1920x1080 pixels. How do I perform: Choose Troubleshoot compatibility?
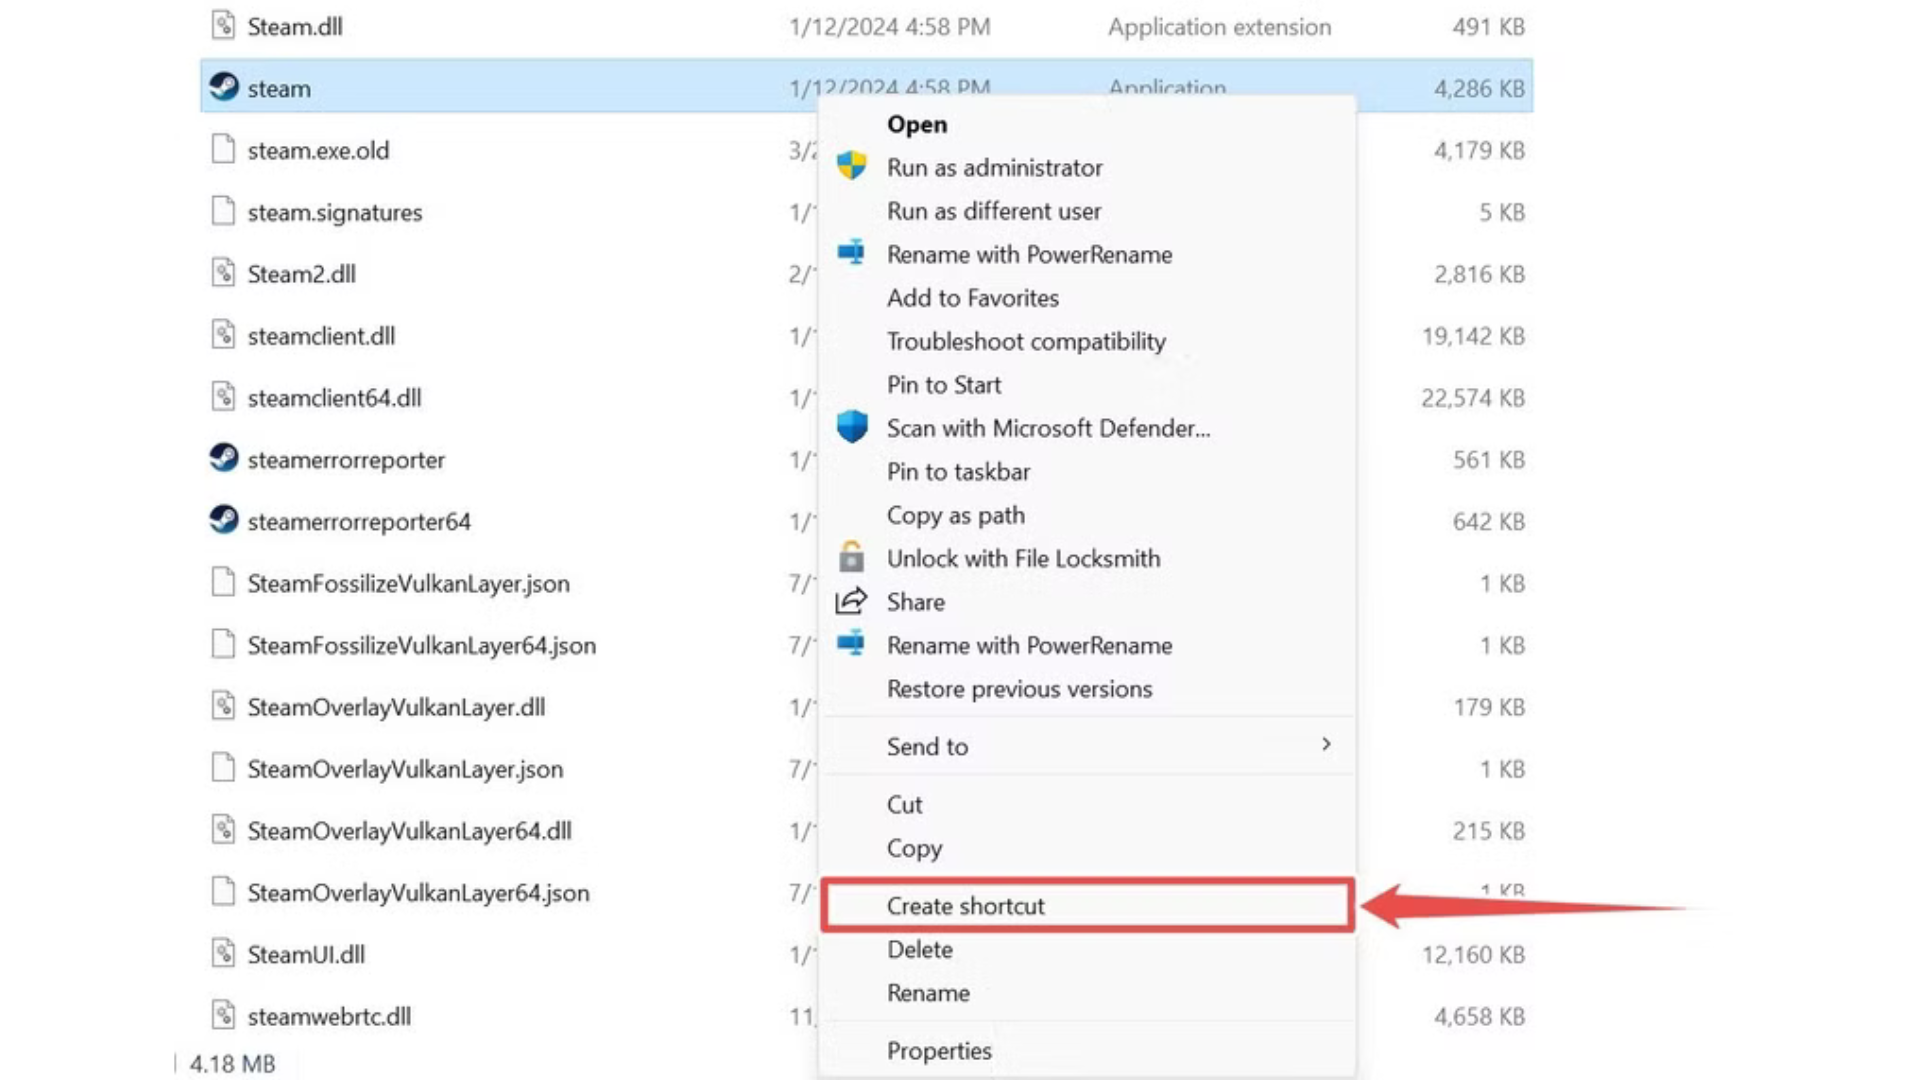click(1025, 341)
